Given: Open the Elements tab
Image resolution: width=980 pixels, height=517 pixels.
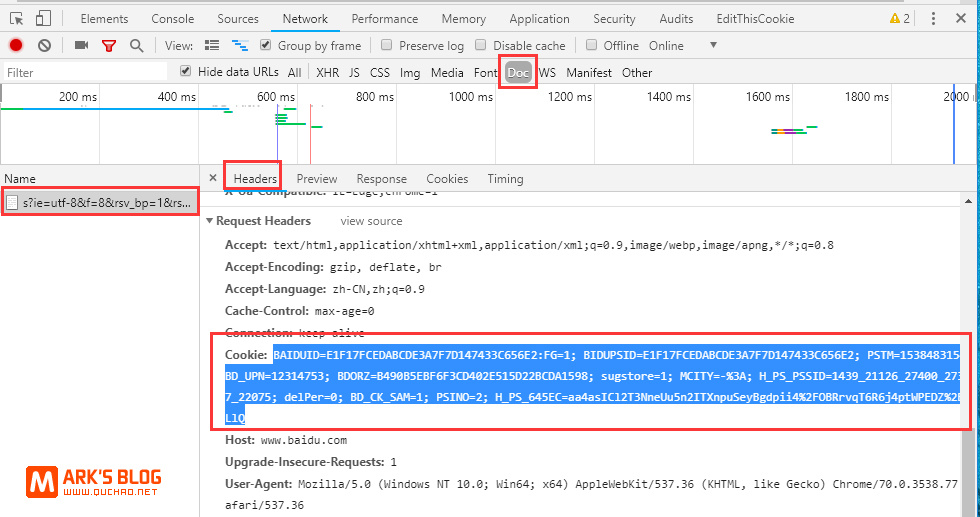Looking at the screenshot, I should pyautogui.click(x=104, y=19).
